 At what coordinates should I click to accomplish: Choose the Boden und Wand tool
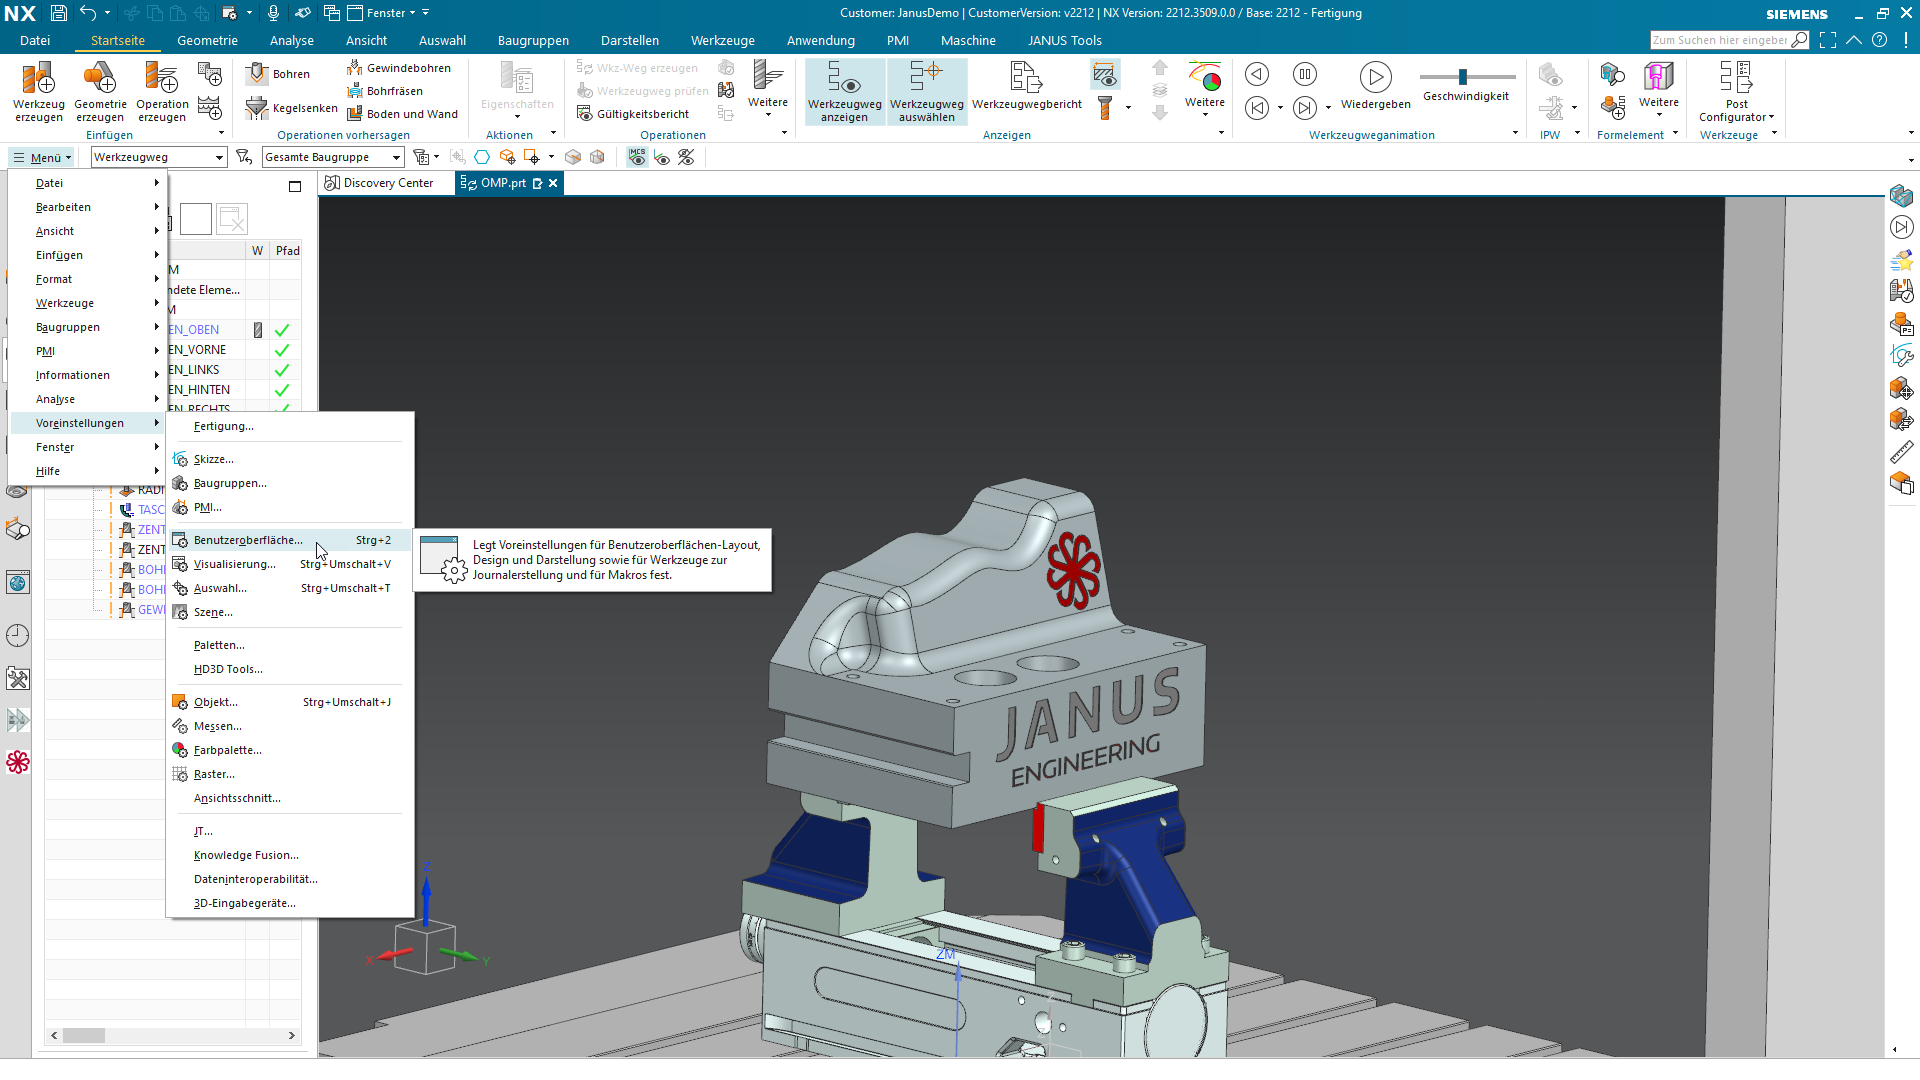click(x=402, y=114)
